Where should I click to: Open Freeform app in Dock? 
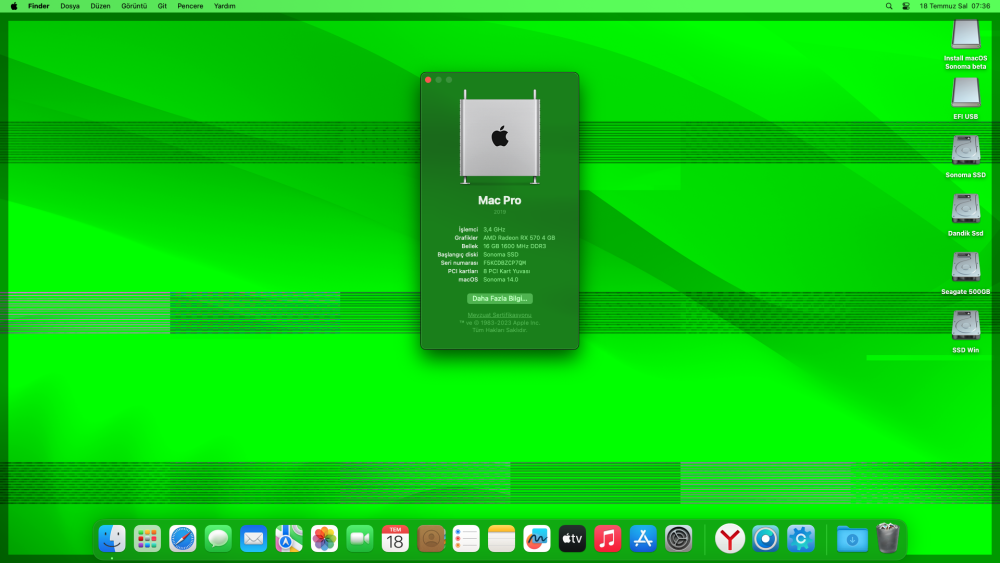(537, 539)
